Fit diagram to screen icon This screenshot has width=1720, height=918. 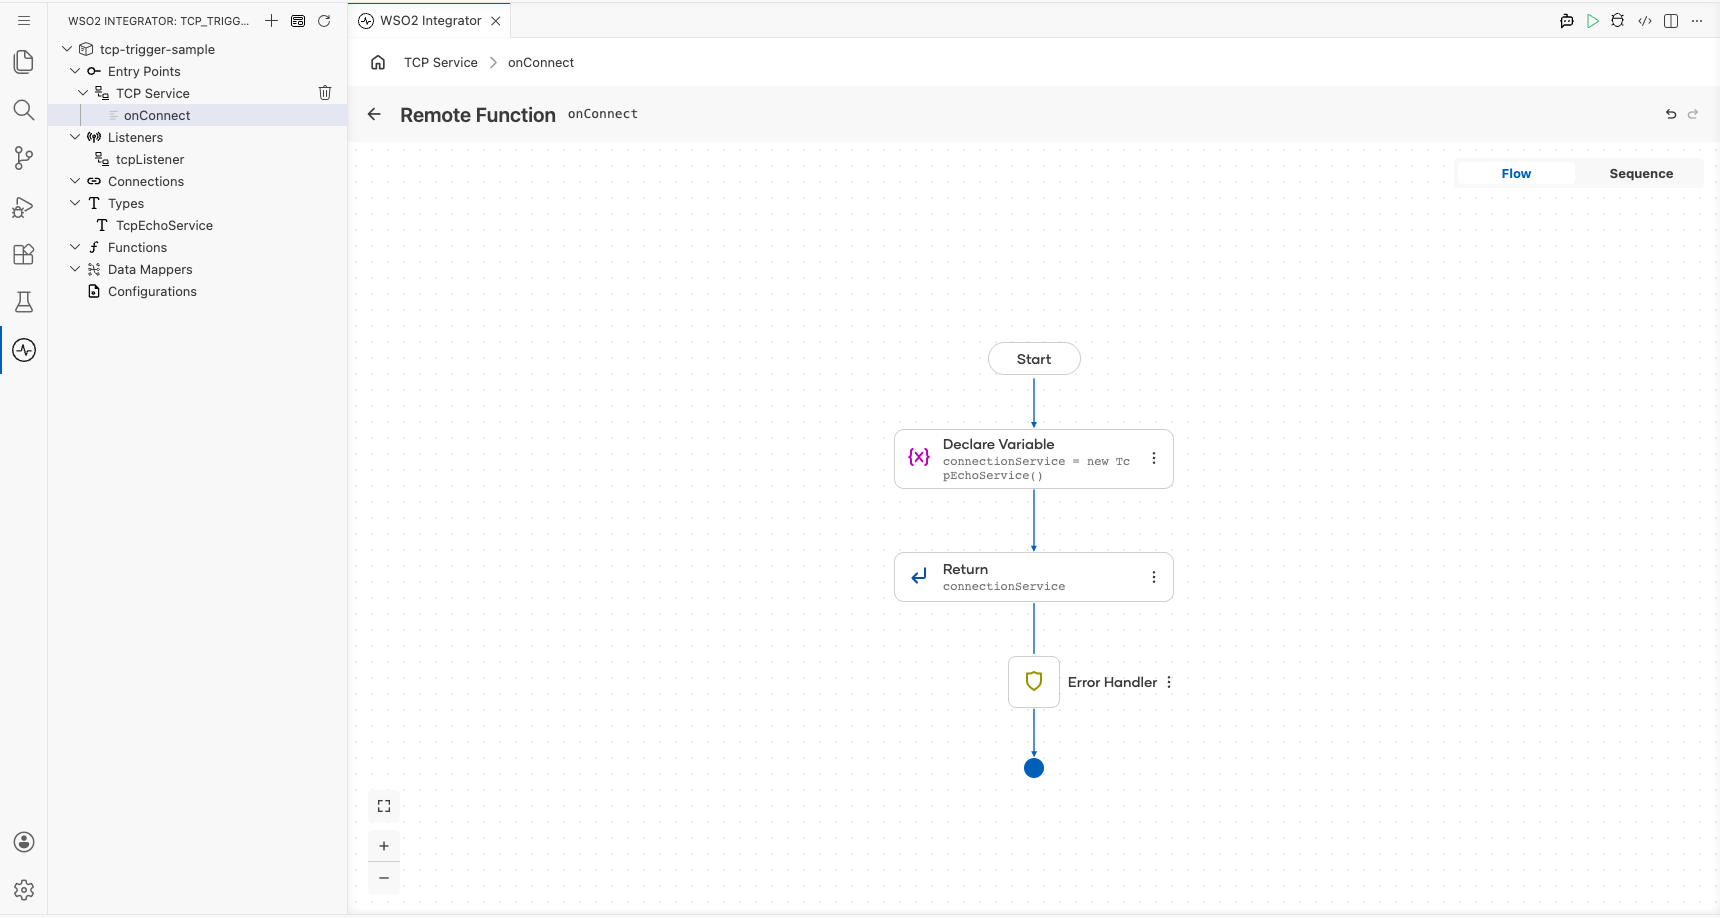384,806
